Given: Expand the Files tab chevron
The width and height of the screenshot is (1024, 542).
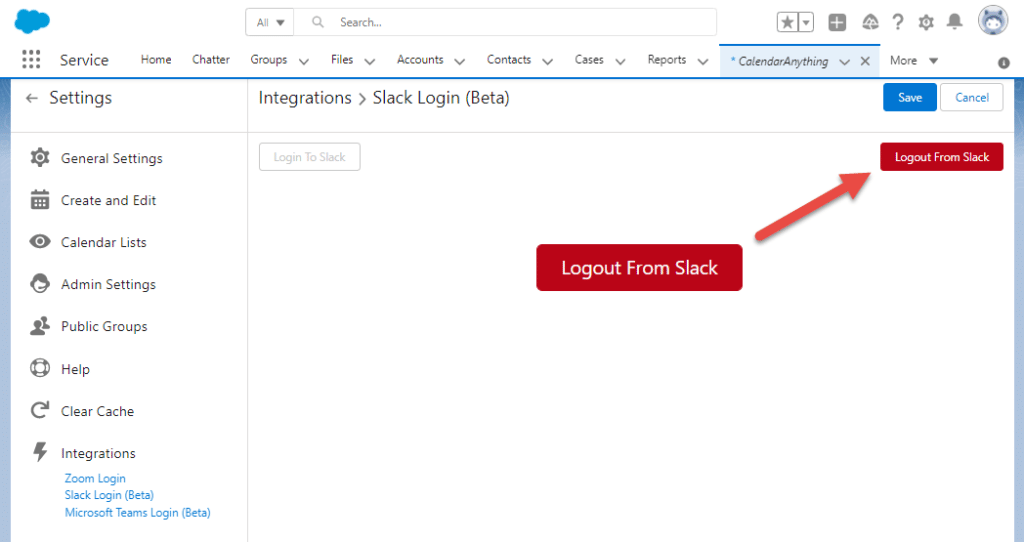Looking at the screenshot, I should pos(370,61).
